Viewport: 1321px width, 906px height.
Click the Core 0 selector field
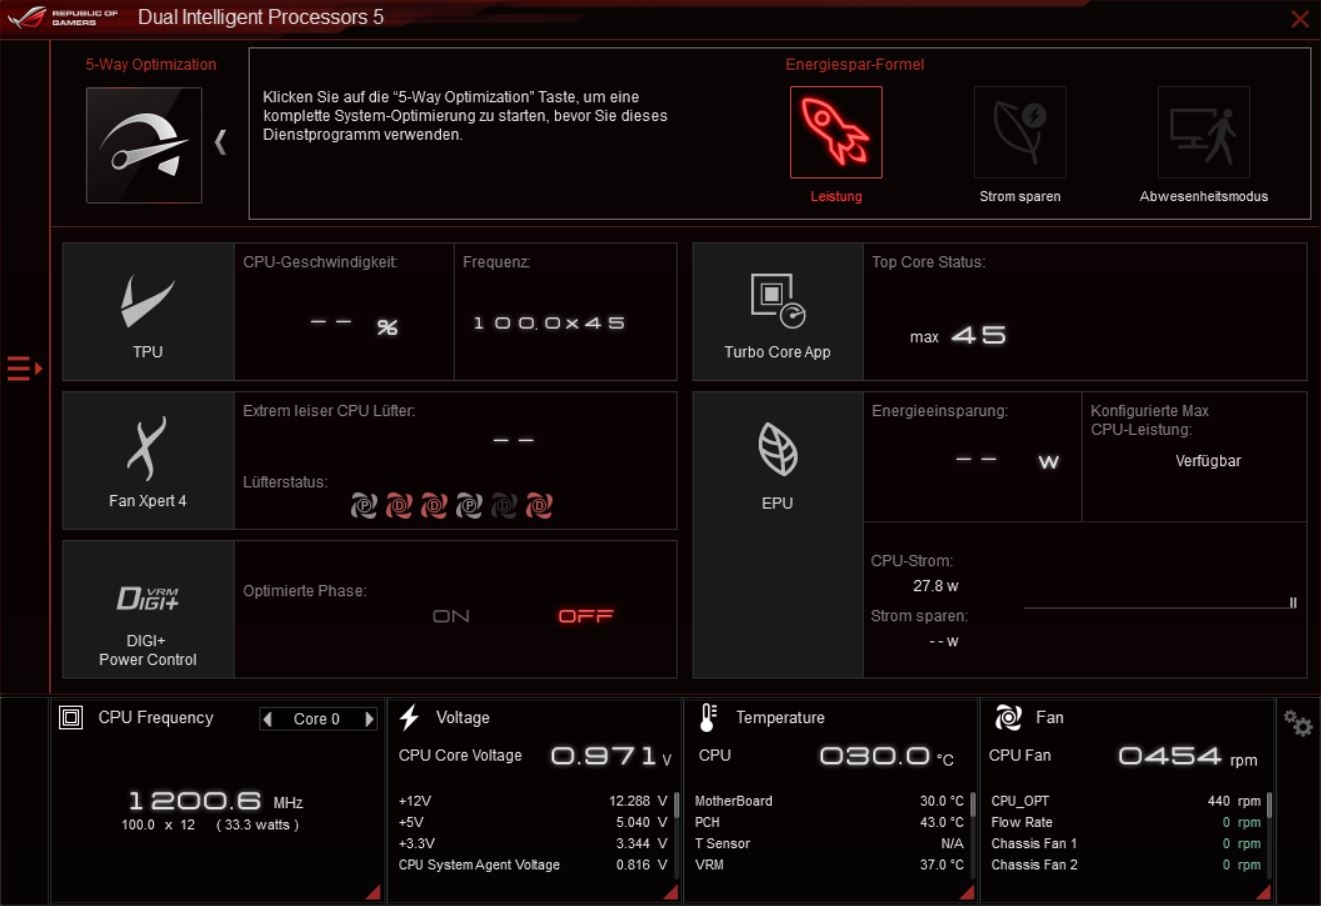point(317,719)
